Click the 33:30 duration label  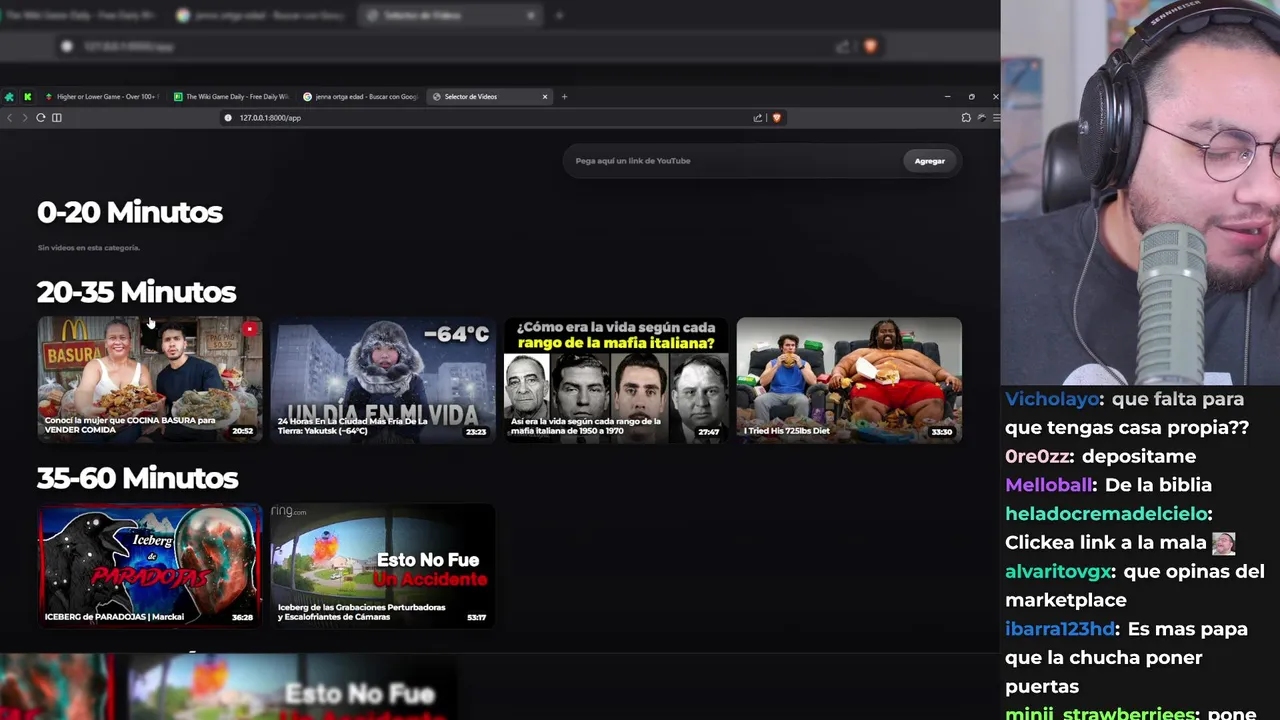click(942, 432)
